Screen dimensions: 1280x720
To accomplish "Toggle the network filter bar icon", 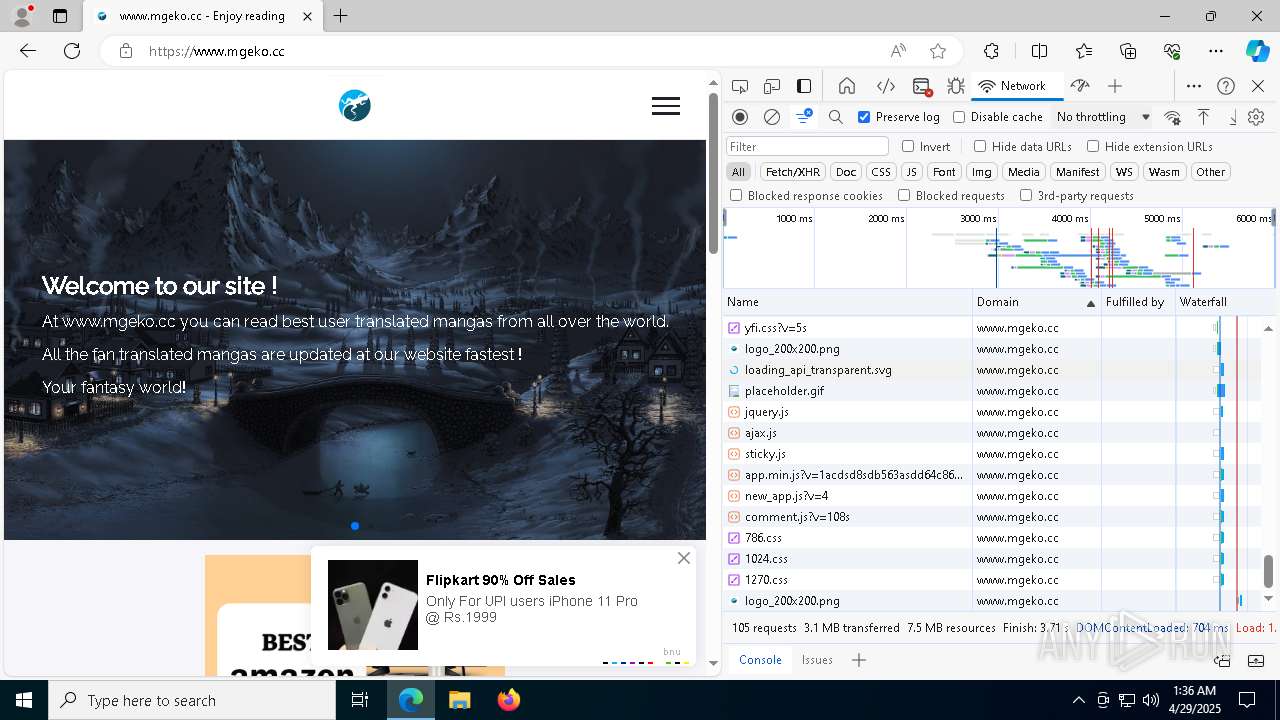I will 803,117.
